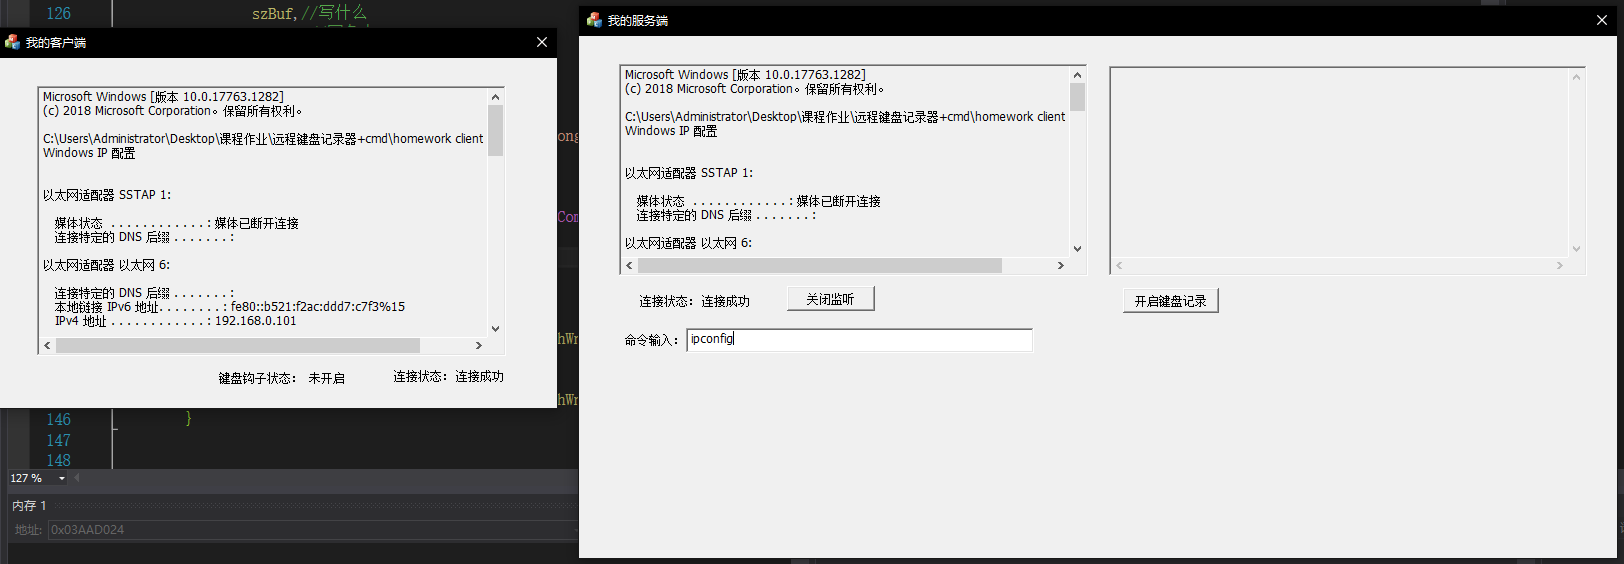This screenshot has width=1624, height=564.
Task: Click the 我的服务端 title bar app icon
Action: 594,20
